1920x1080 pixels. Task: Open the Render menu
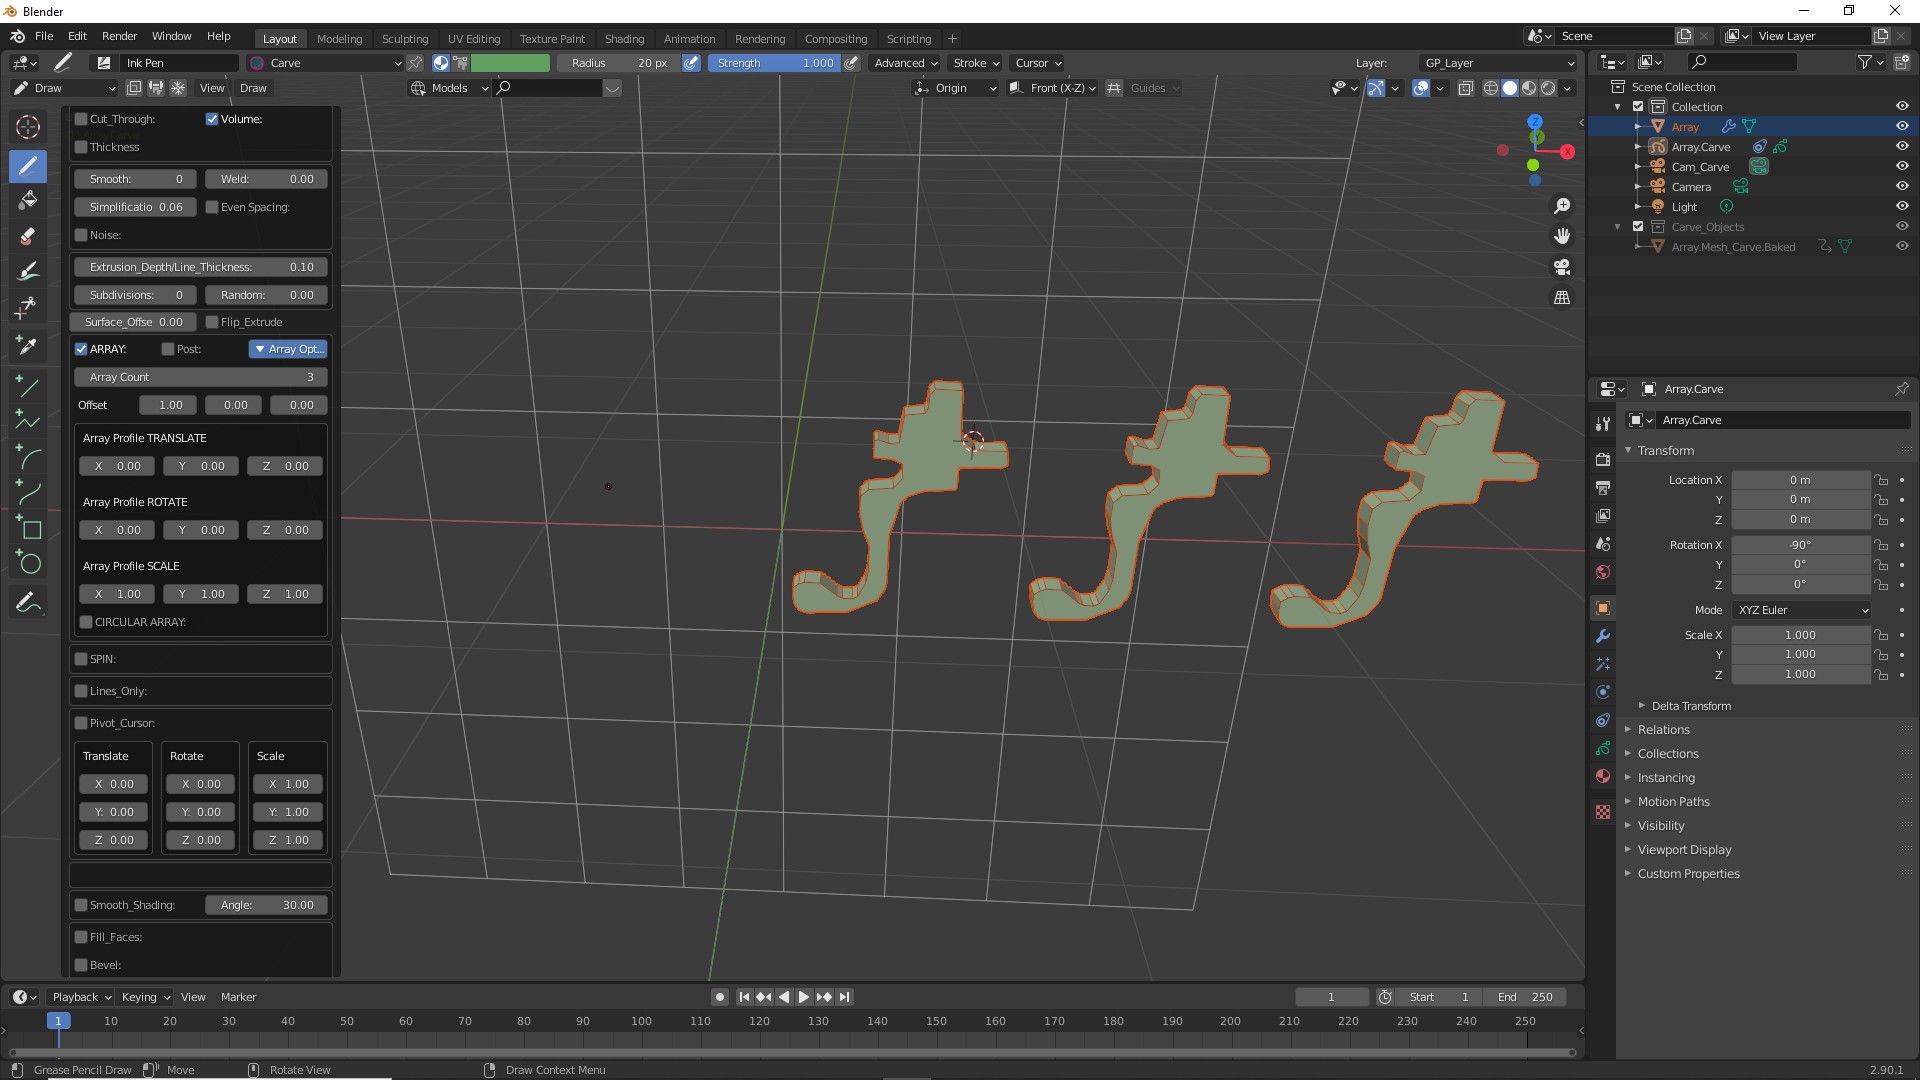click(x=119, y=36)
